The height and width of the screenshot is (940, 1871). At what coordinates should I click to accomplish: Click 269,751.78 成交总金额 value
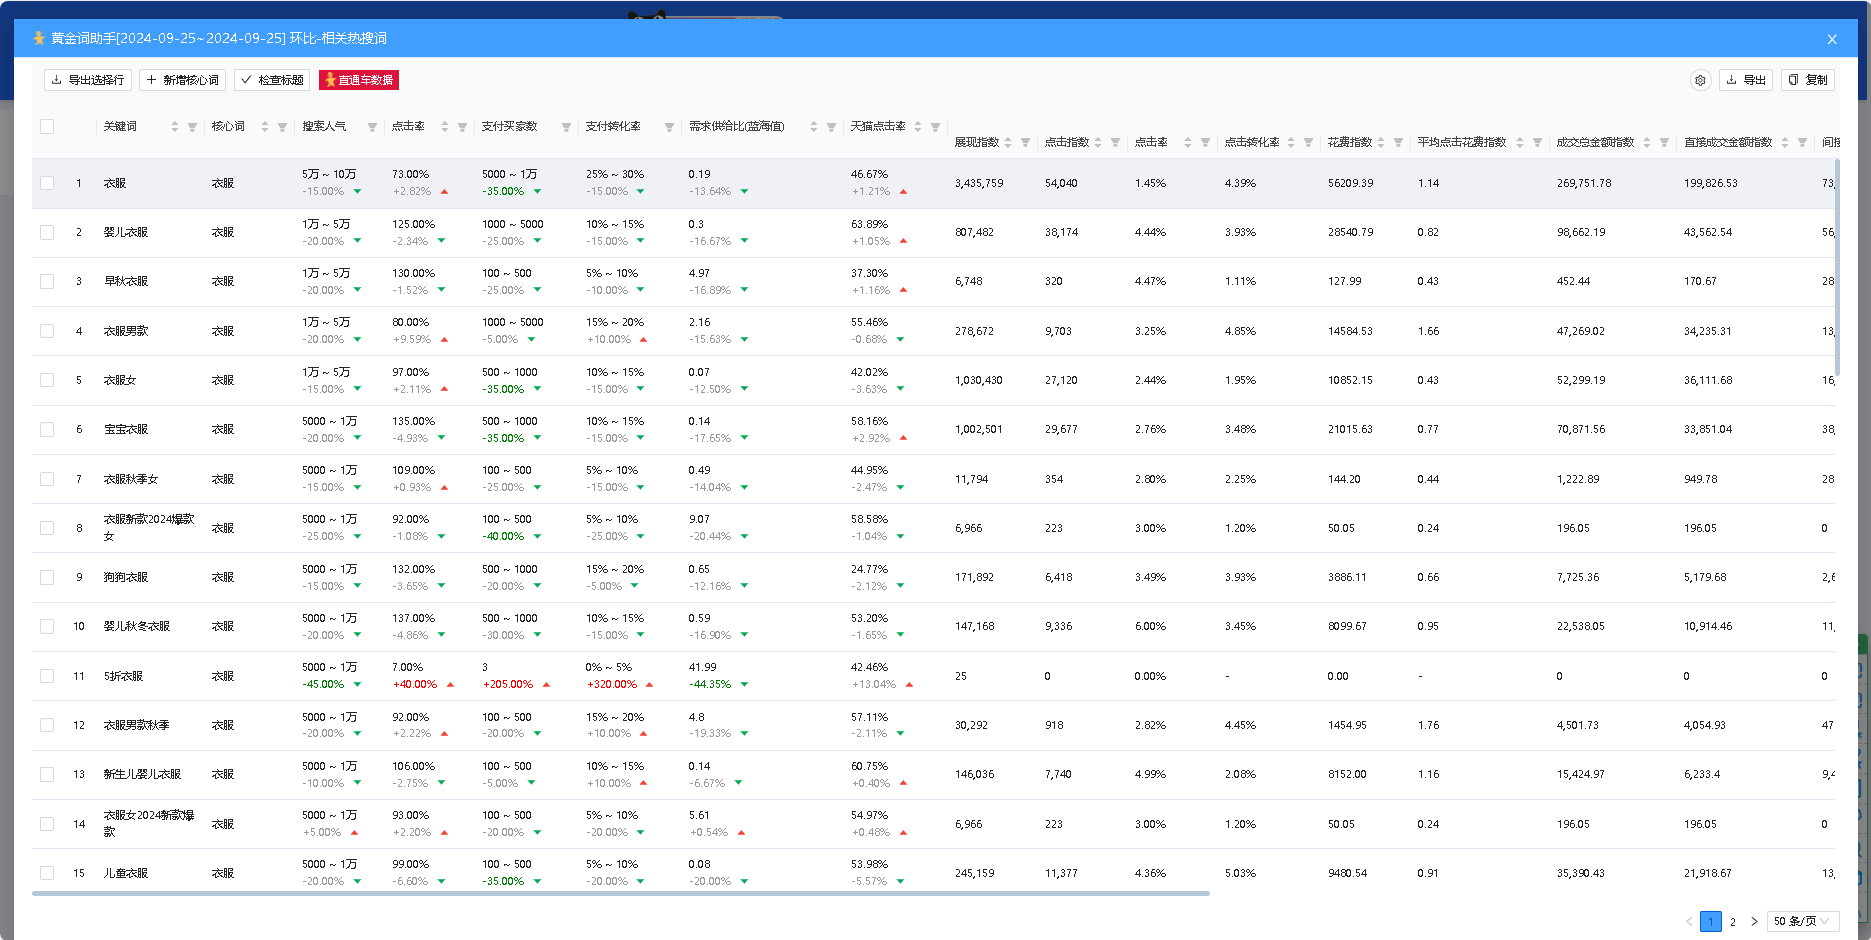tap(1583, 183)
